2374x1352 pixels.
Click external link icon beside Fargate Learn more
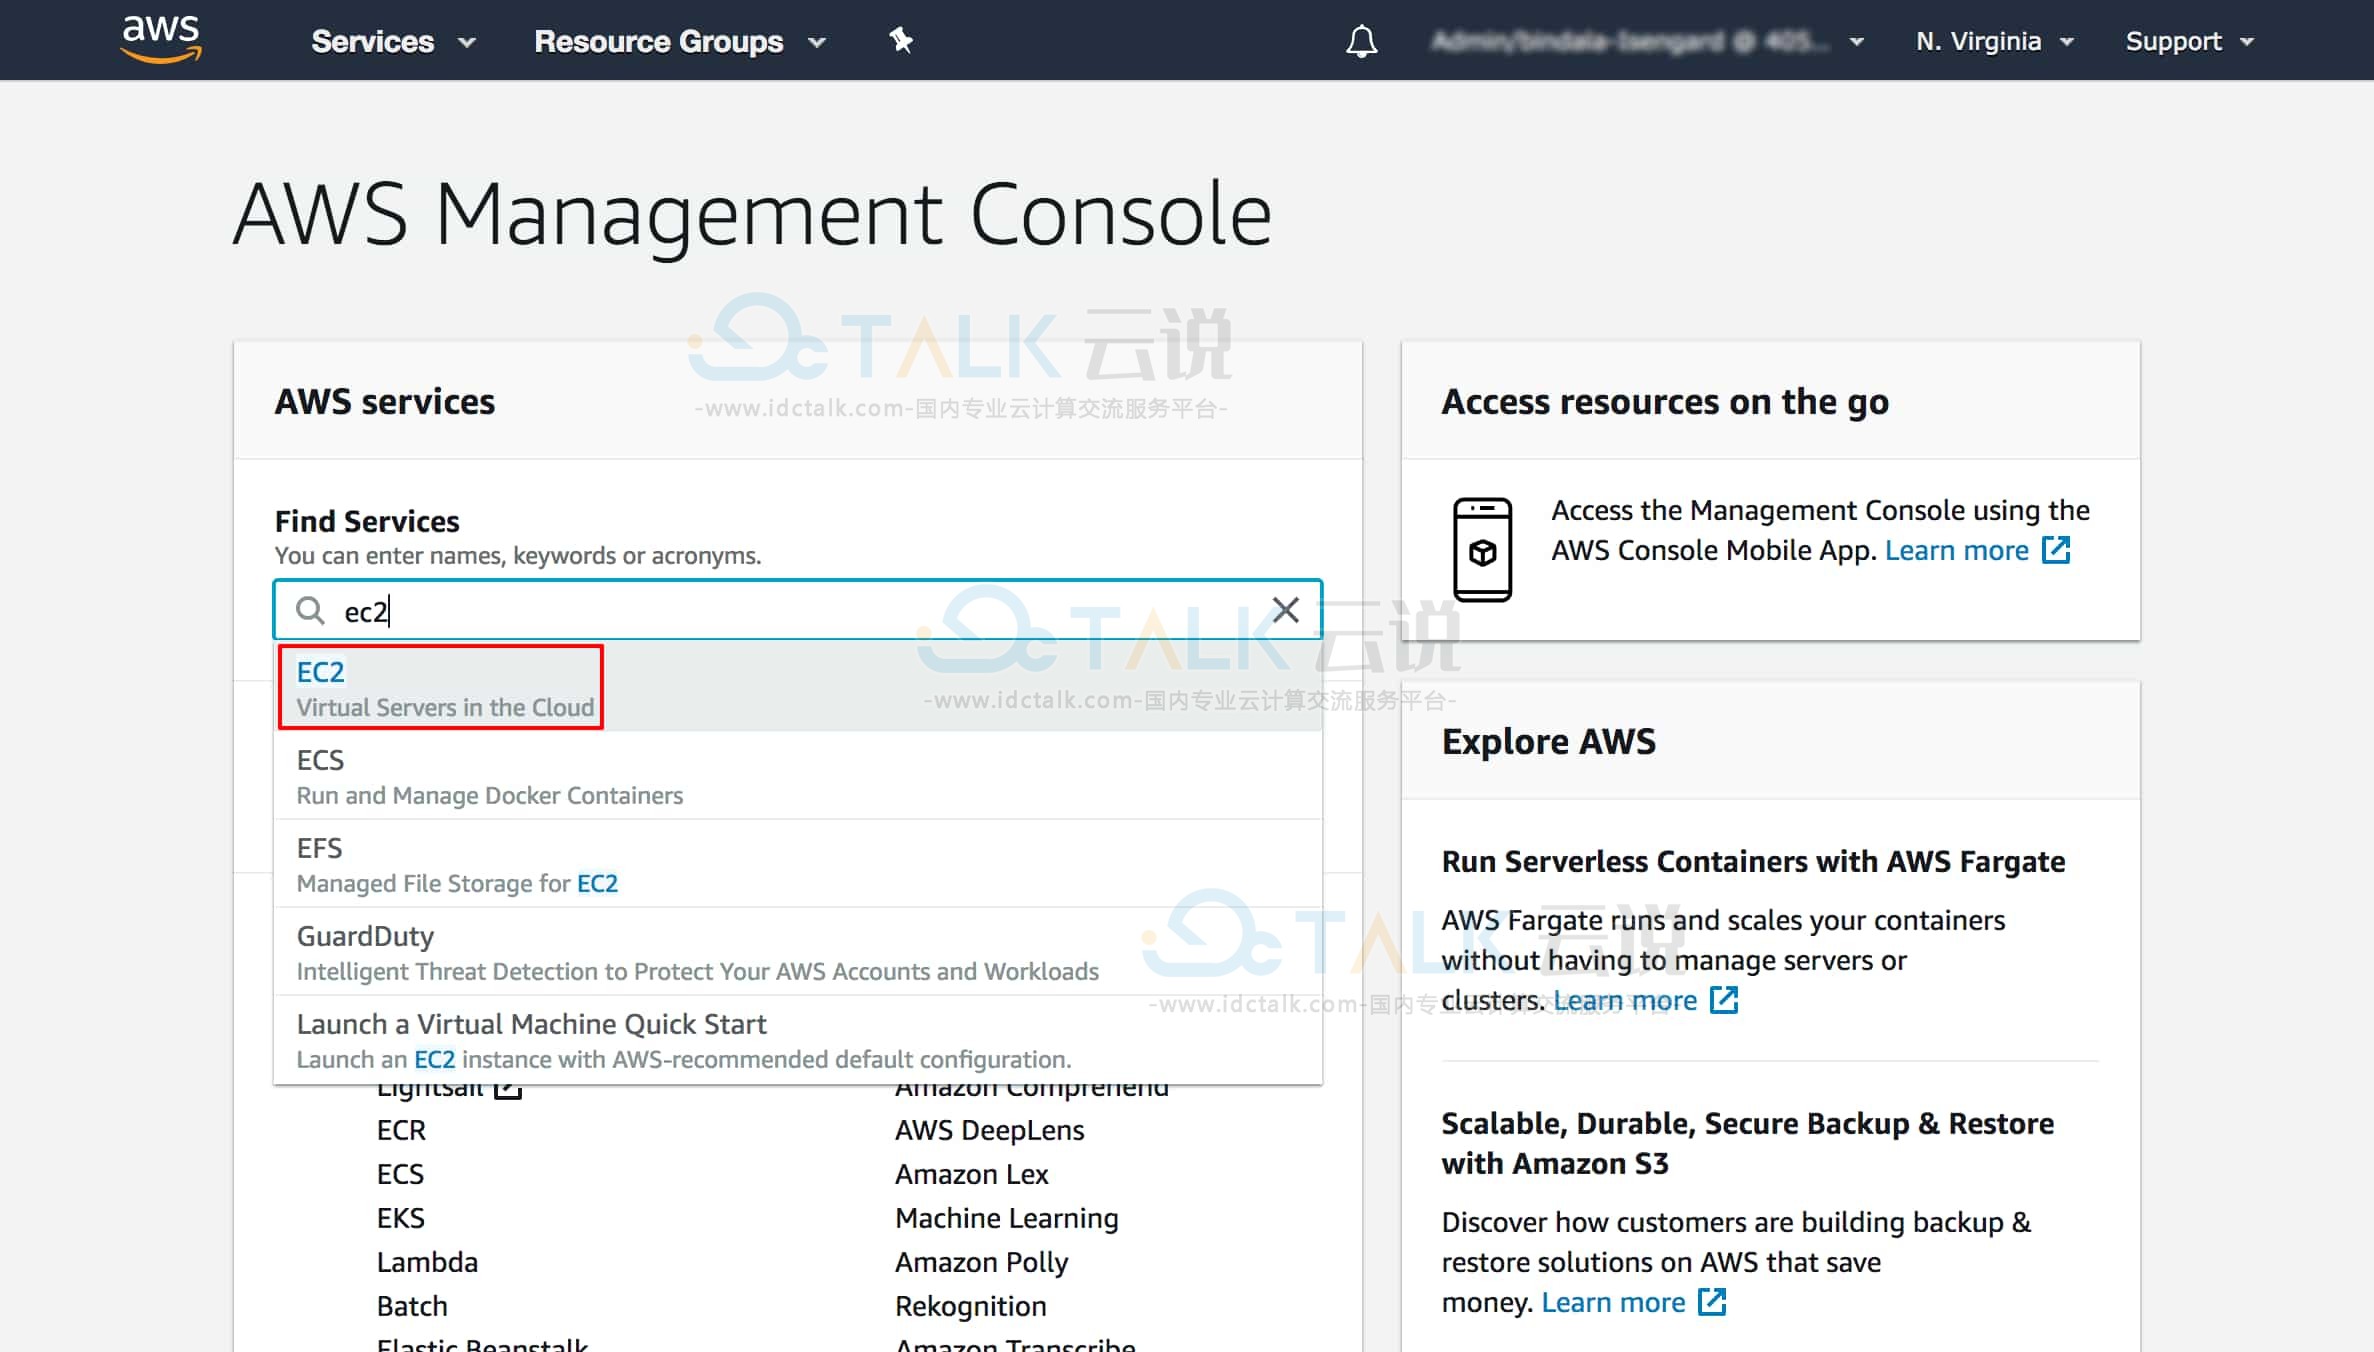1724,999
